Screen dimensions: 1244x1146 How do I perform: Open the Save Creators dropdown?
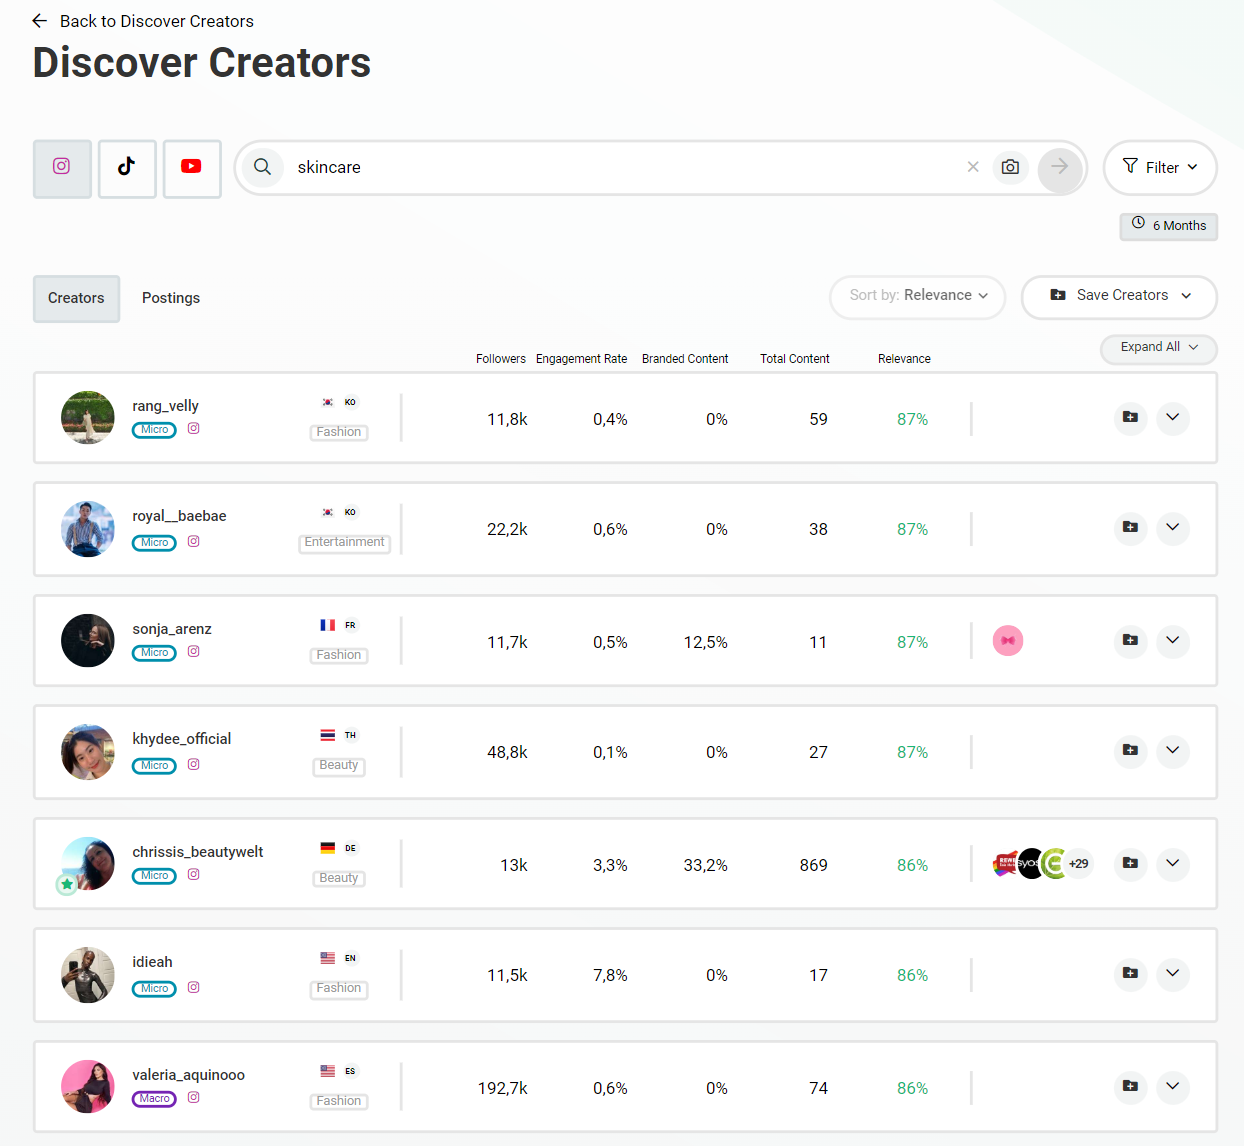pos(1119,296)
